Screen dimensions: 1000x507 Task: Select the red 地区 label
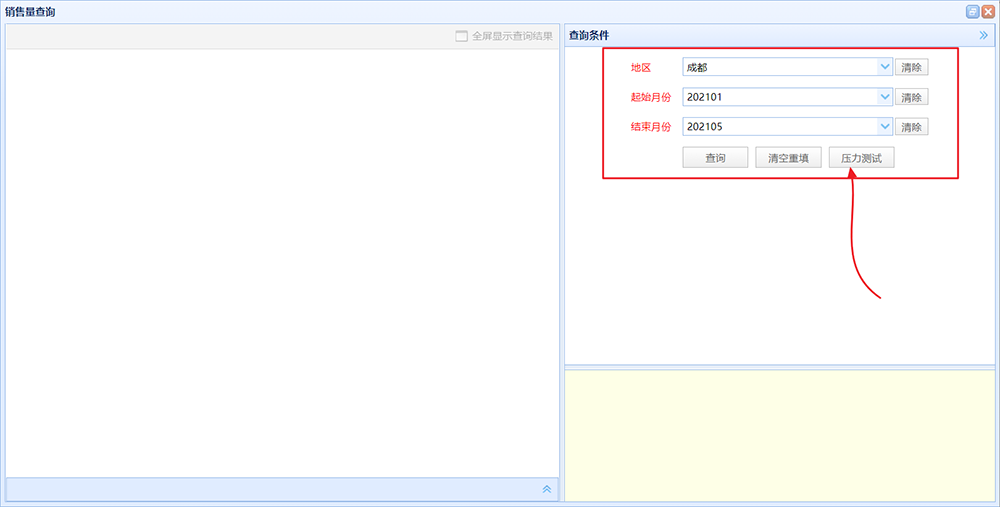pyautogui.click(x=641, y=67)
